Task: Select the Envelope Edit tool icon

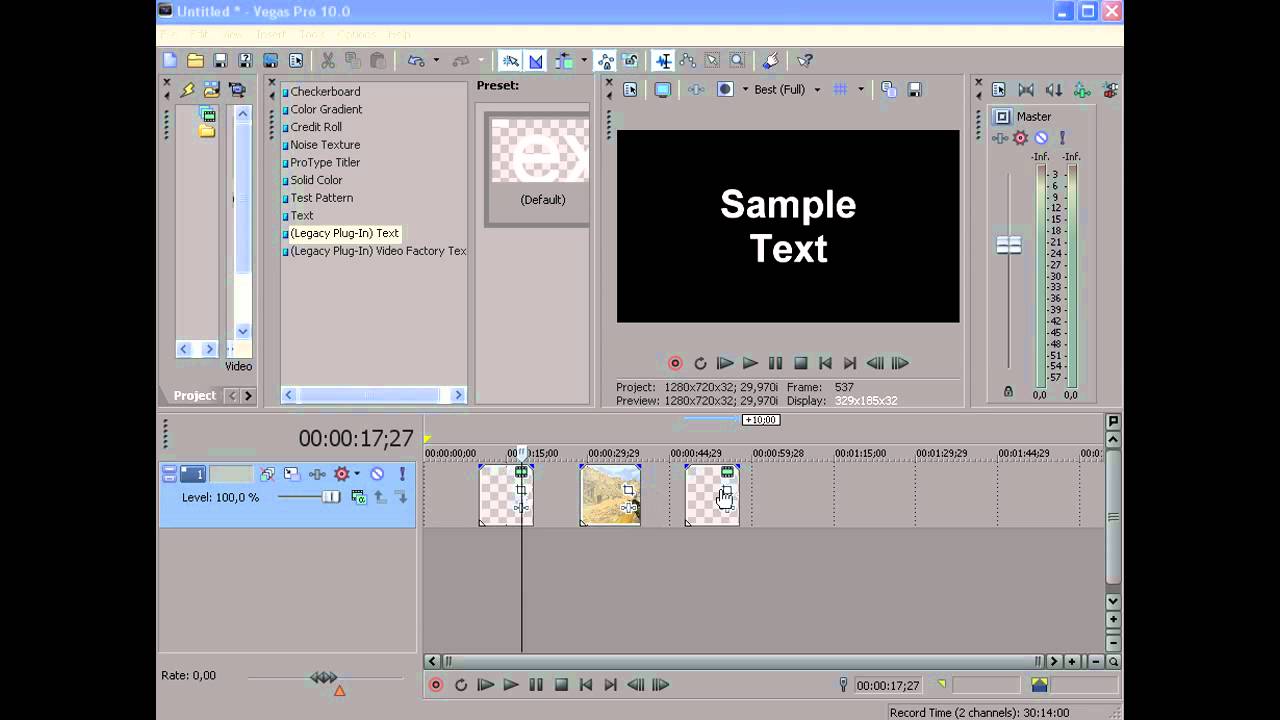Action: click(688, 61)
